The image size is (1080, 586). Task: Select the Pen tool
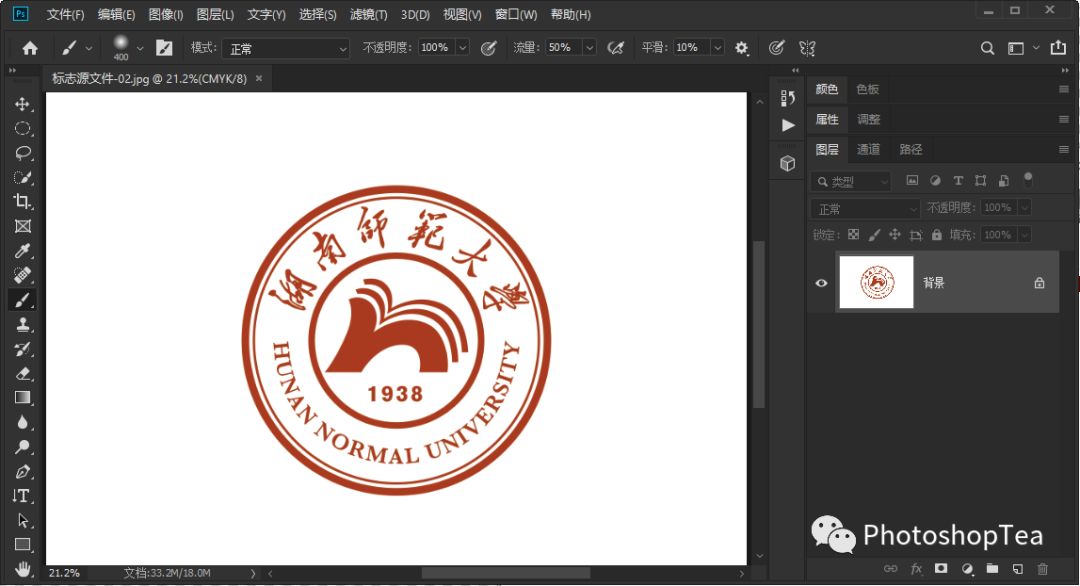click(22, 472)
